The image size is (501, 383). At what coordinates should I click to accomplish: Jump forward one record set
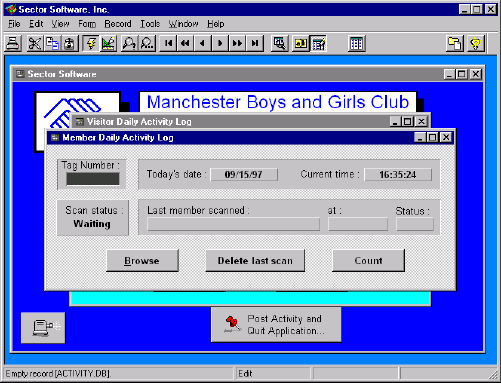(x=237, y=43)
